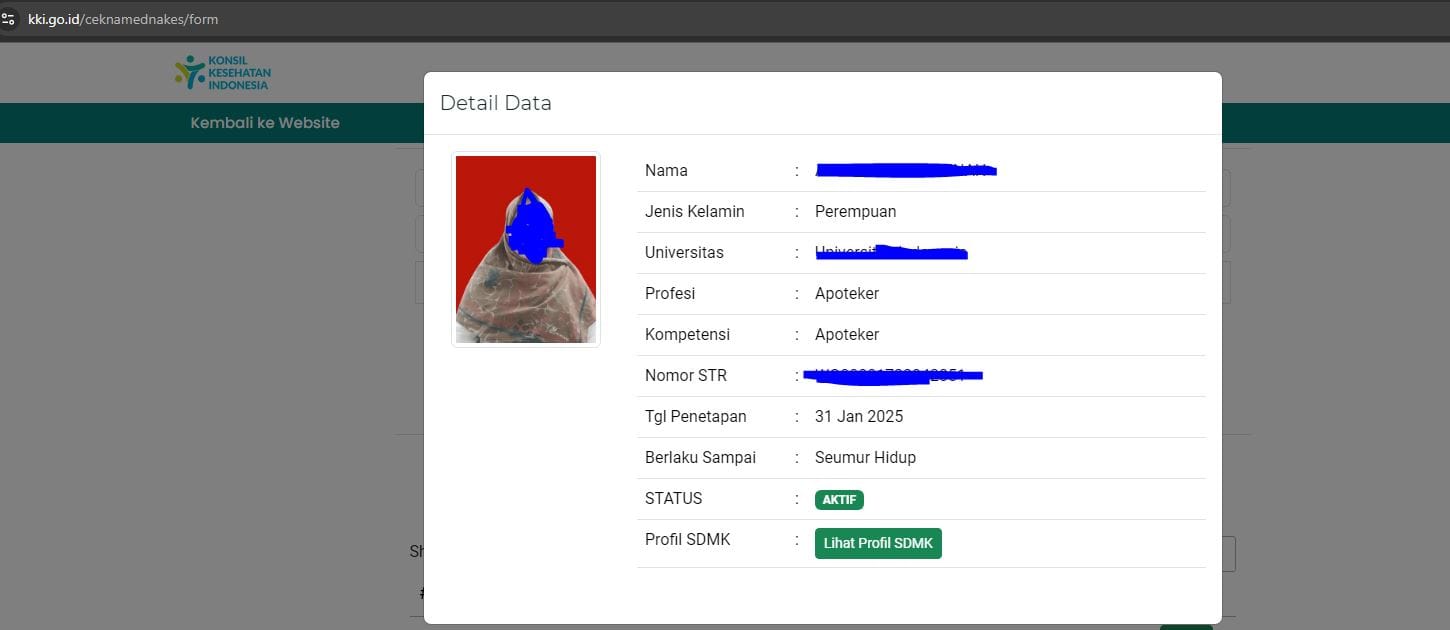
Task: Click the Berlaku Sampai Seumur Hidup row
Action: pos(864,457)
